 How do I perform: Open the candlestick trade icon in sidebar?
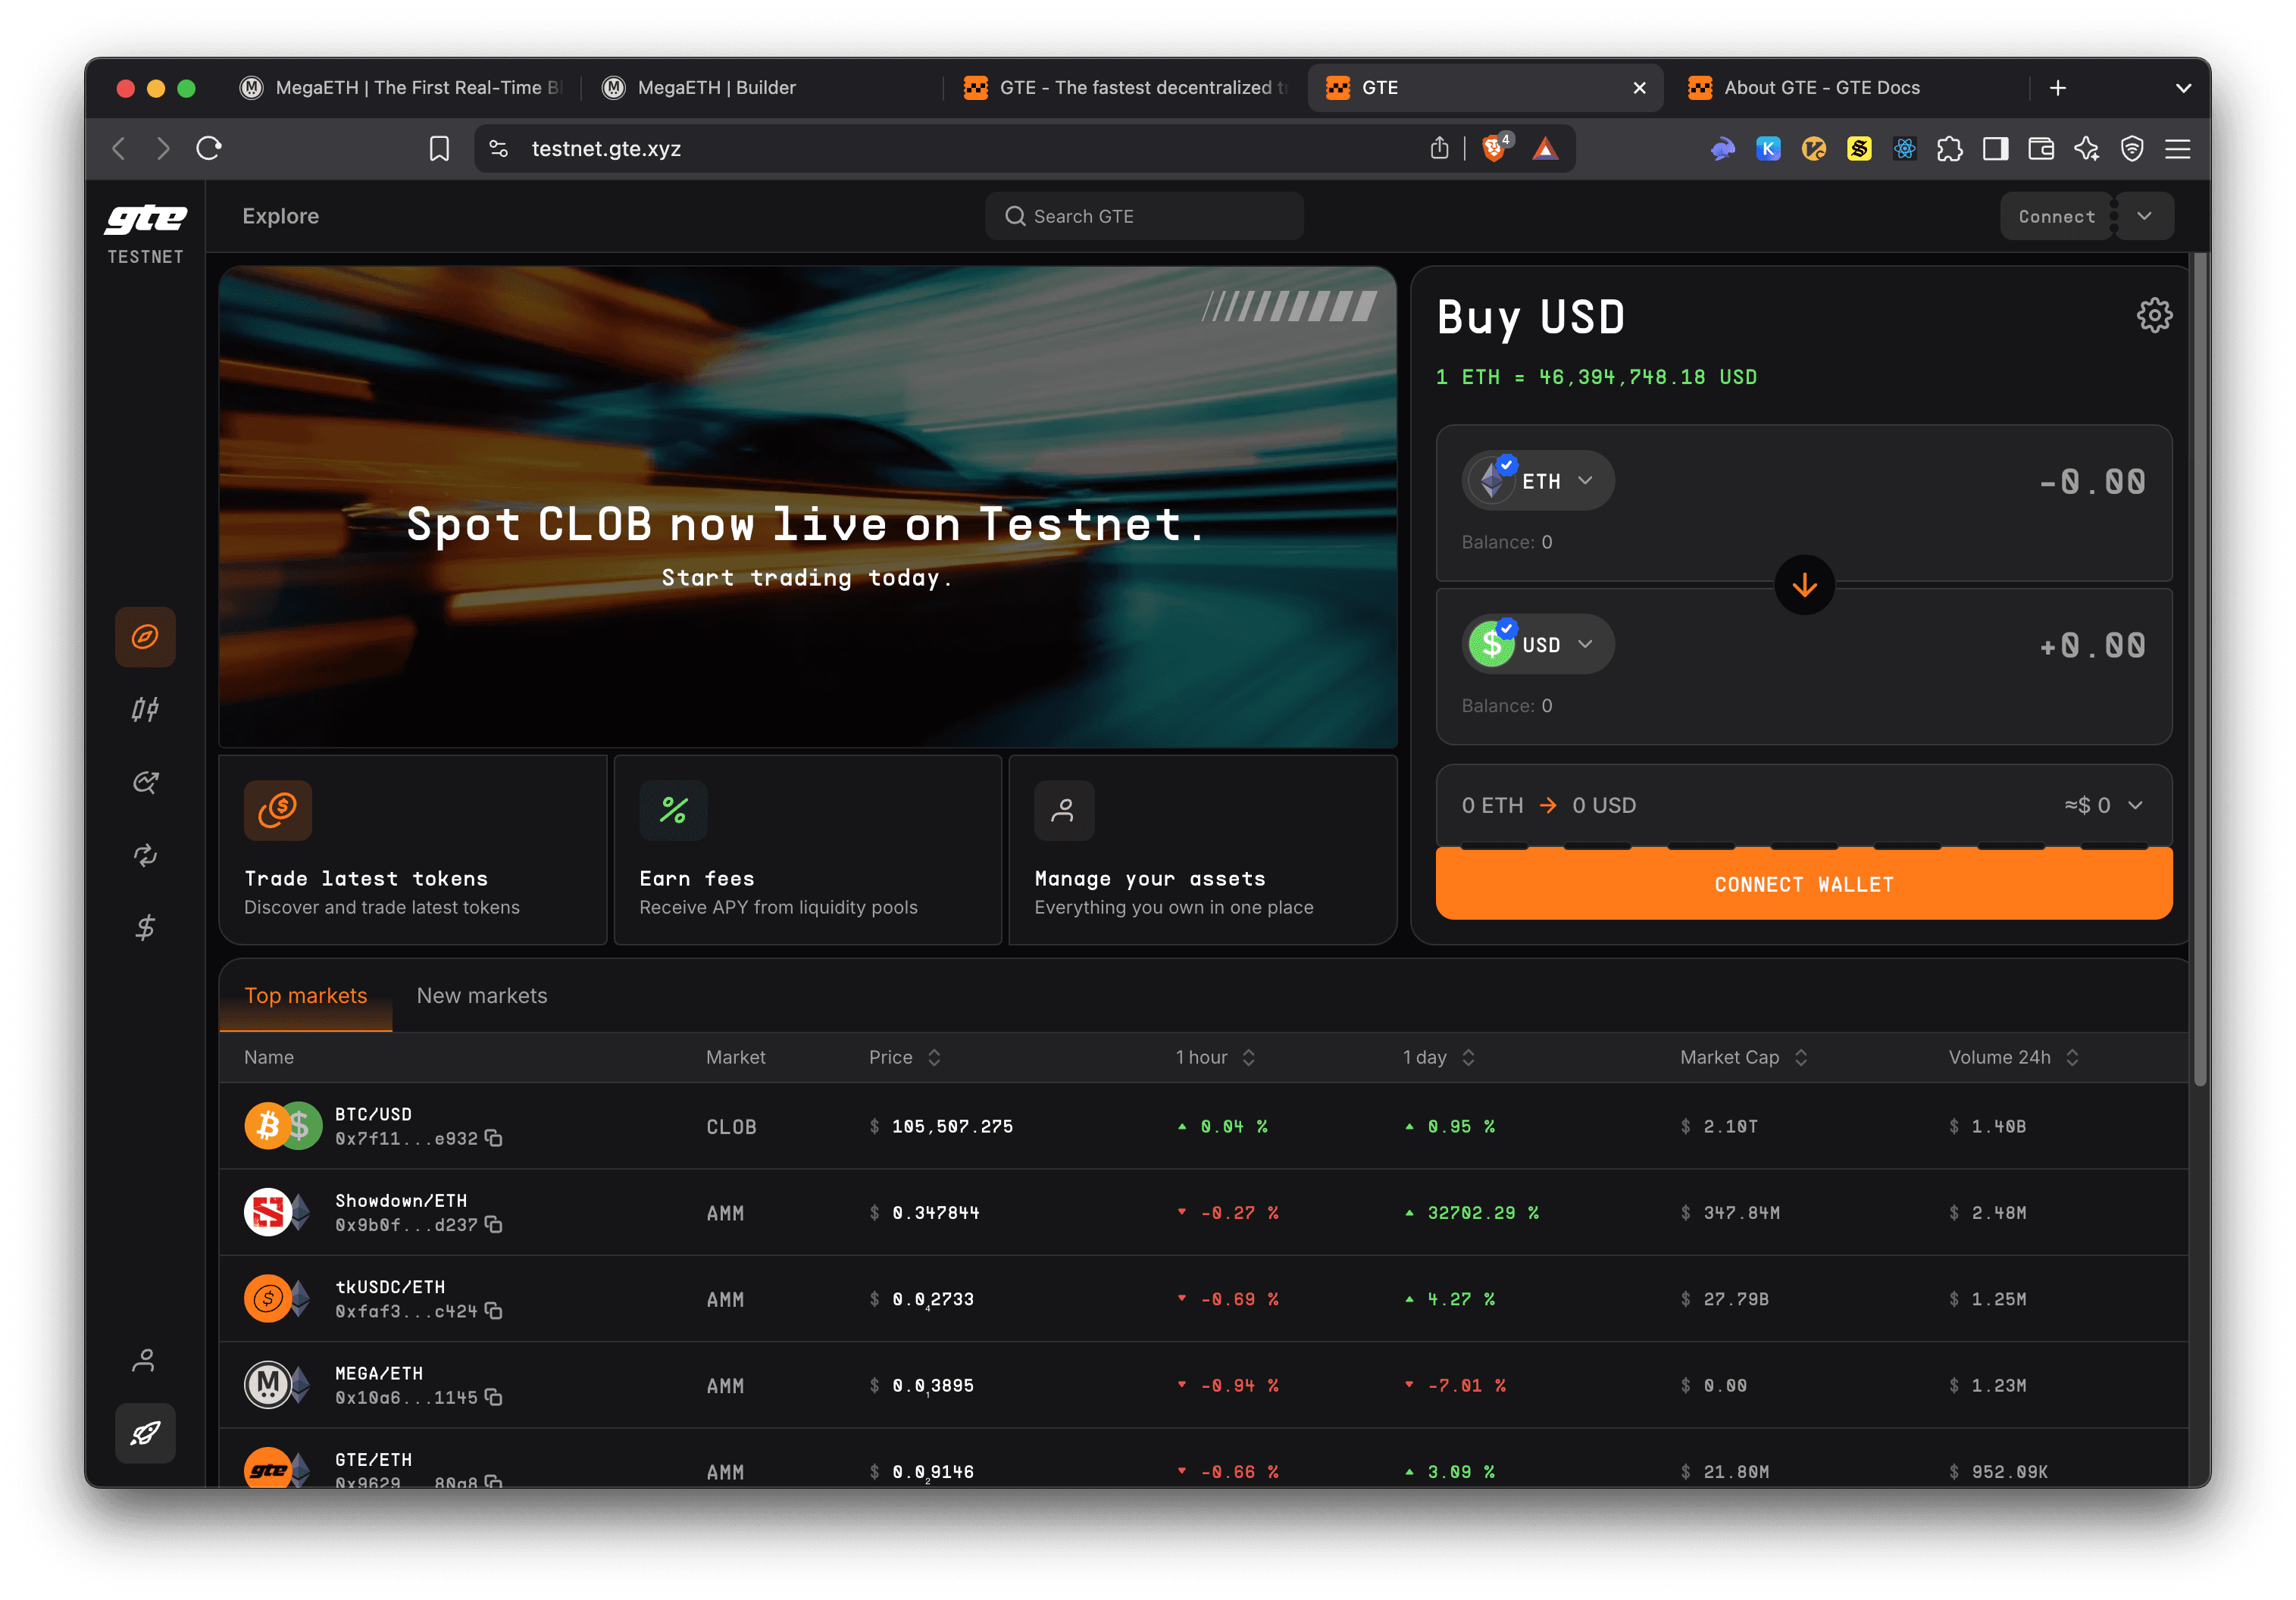click(145, 710)
